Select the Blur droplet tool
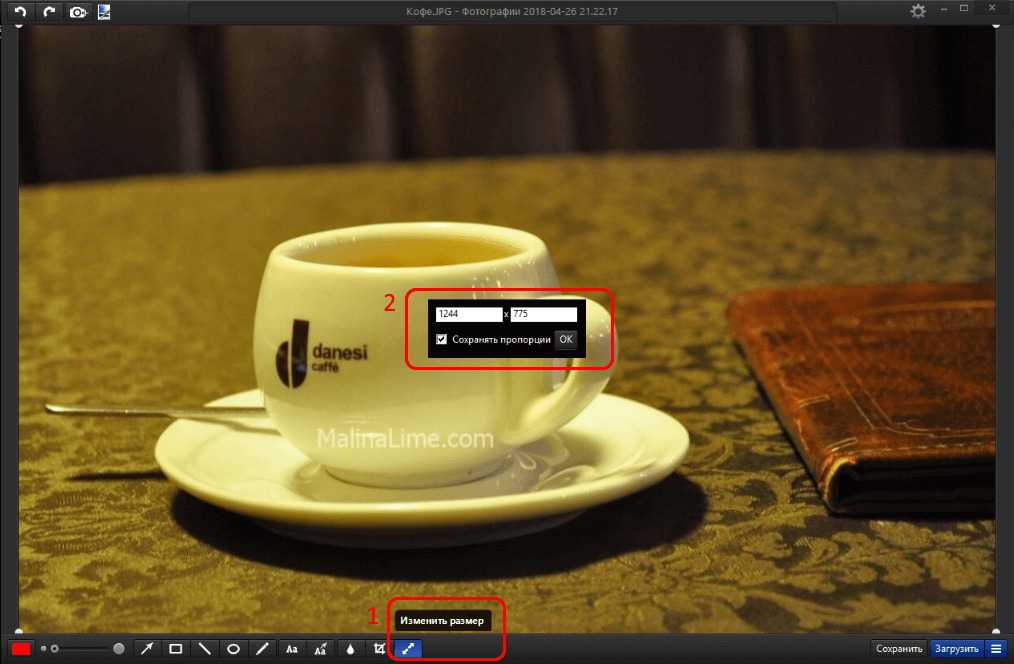This screenshot has width=1014, height=664. pos(350,649)
